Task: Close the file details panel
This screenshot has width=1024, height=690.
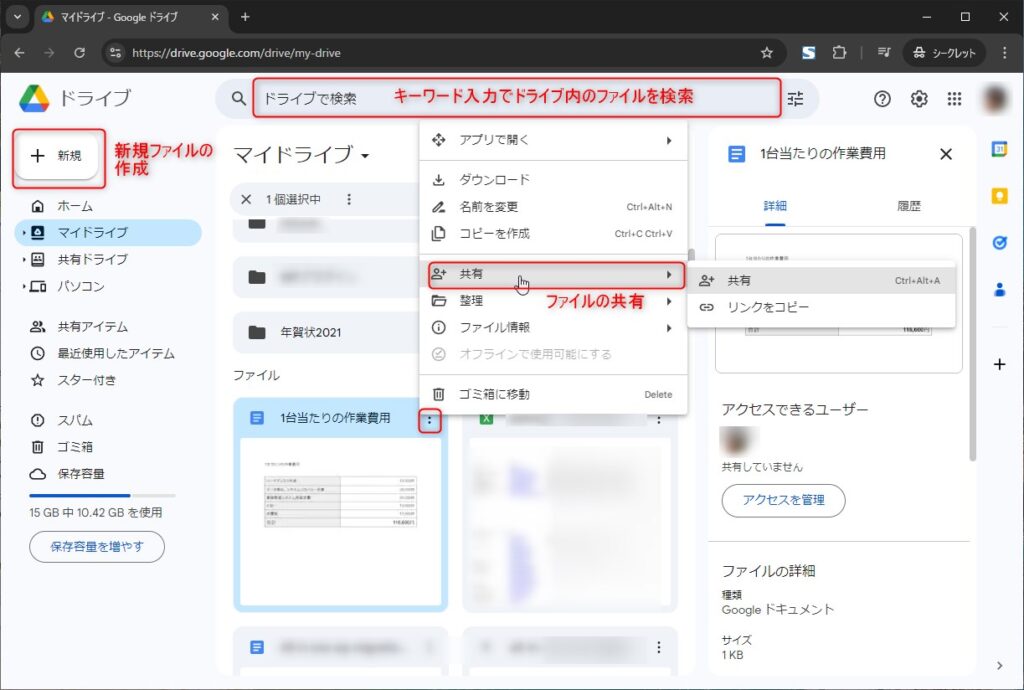Action: [x=946, y=154]
